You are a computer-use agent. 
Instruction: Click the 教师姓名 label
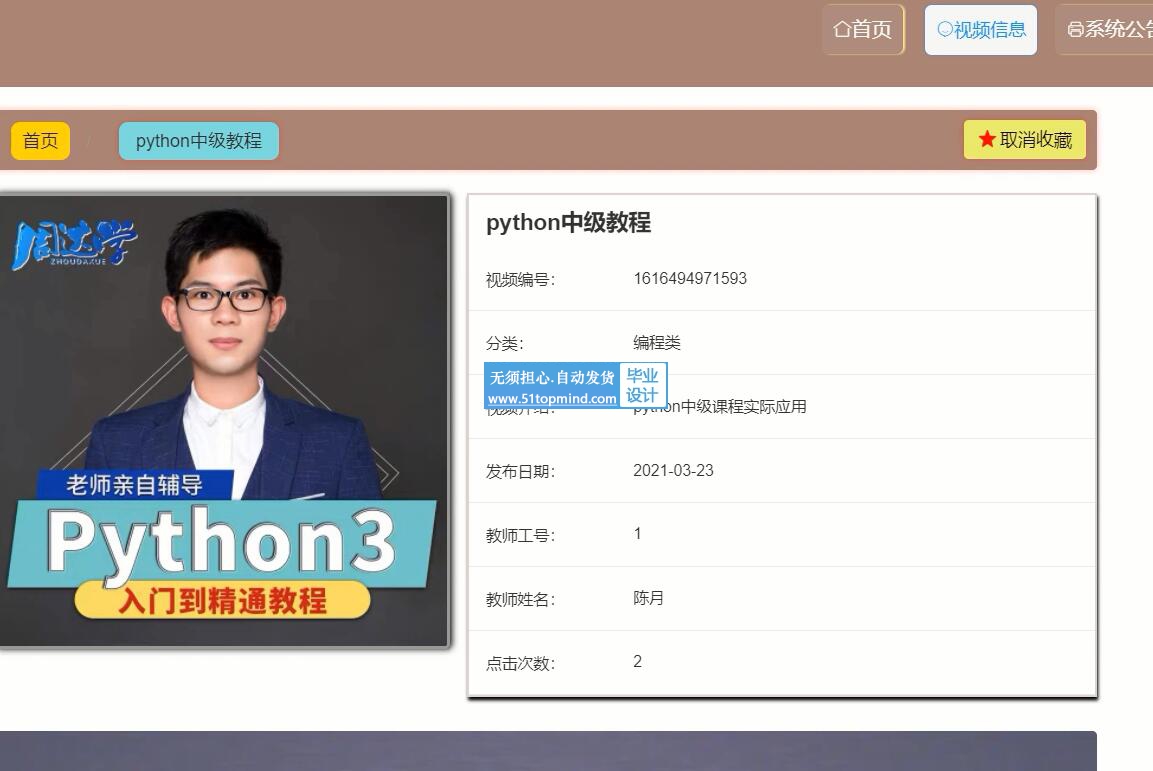pyautogui.click(x=520, y=599)
